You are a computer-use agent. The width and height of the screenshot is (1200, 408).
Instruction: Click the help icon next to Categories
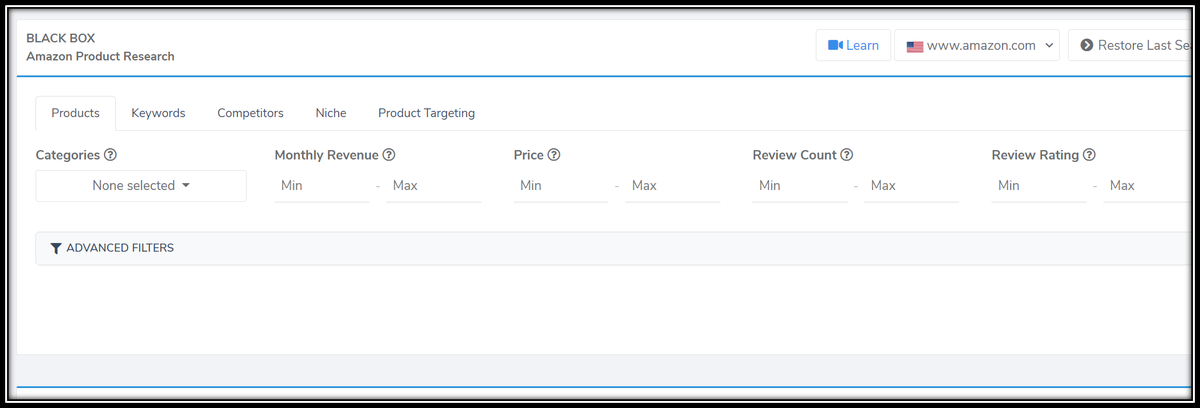tap(111, 155)
